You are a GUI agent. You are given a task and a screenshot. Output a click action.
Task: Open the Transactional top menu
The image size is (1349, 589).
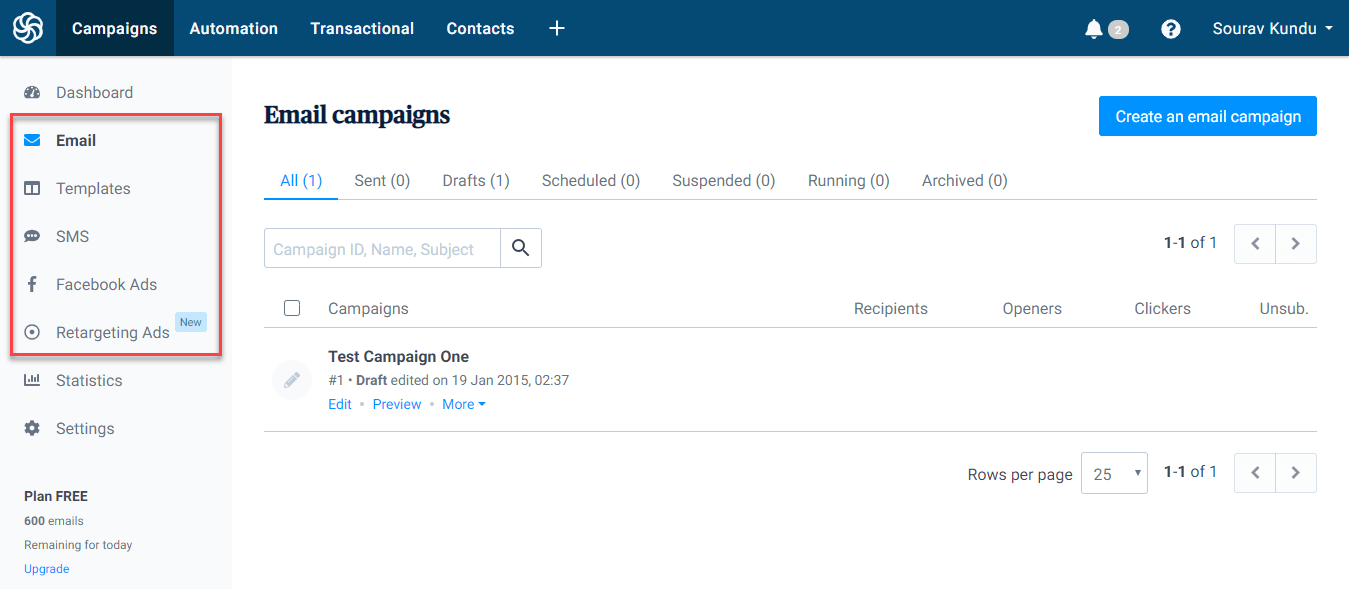pos(362,28)
